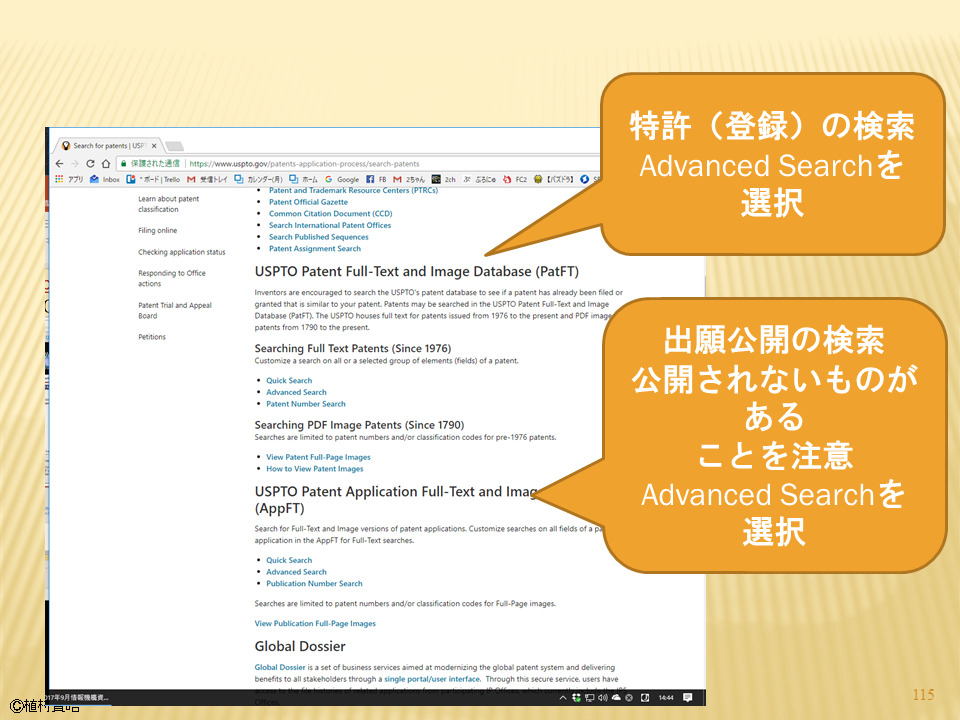960x720 pixels.
Task: Click the uspto.gov address bar URL
Action: click(304, 163)
